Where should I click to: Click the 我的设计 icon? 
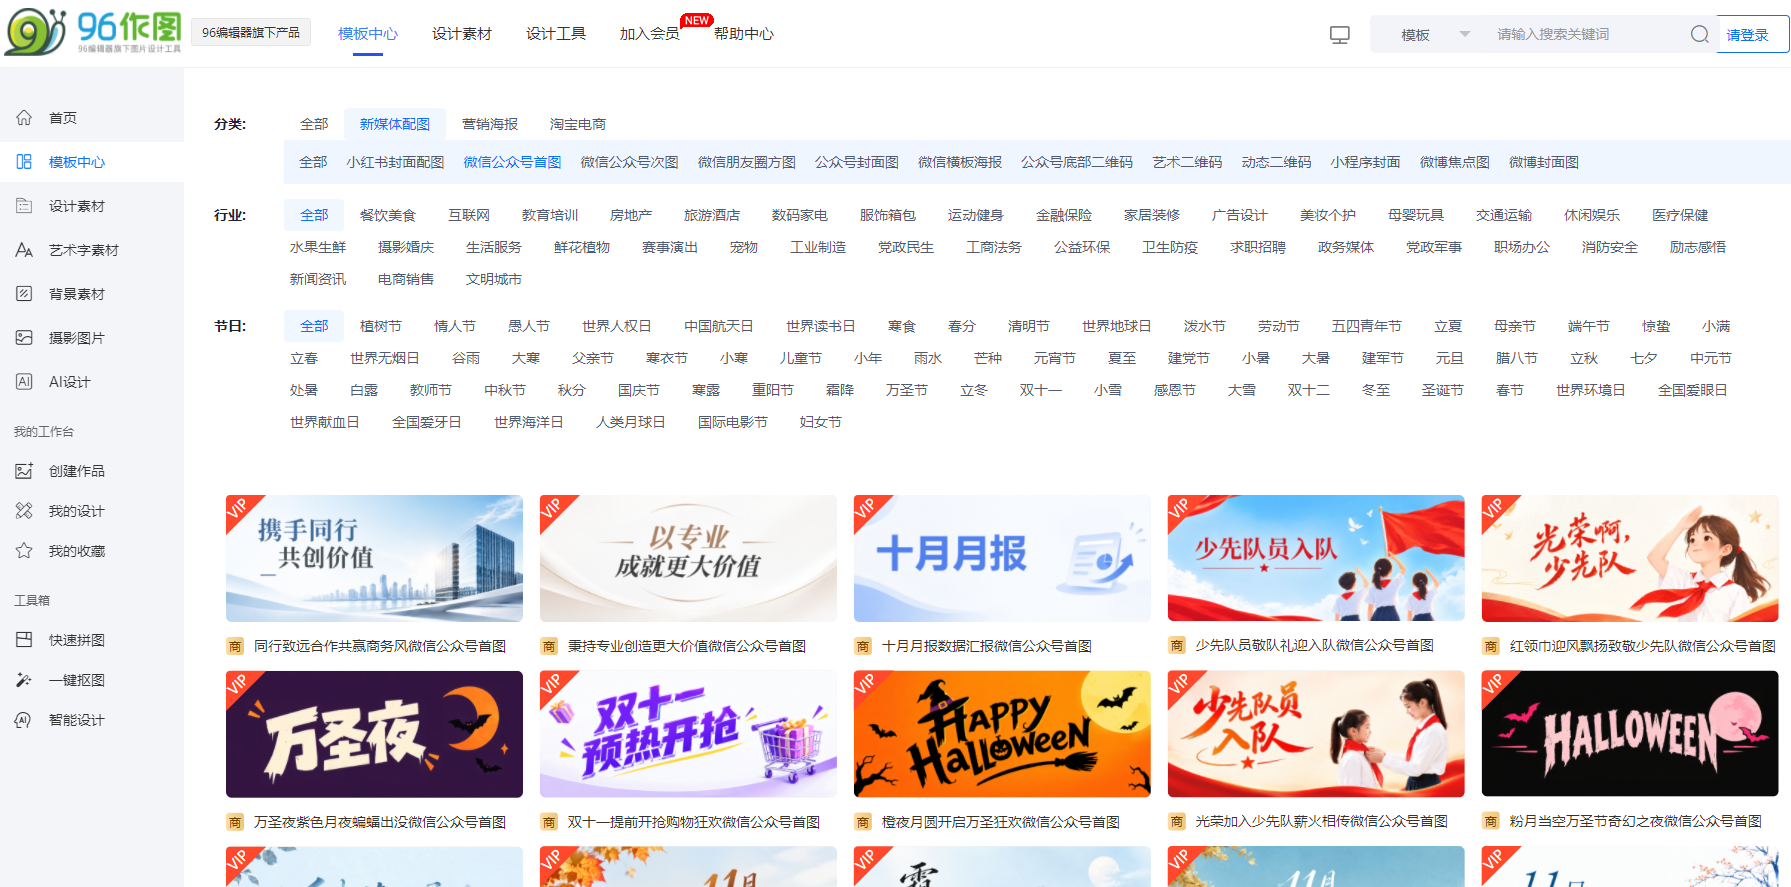click(24, 510)
